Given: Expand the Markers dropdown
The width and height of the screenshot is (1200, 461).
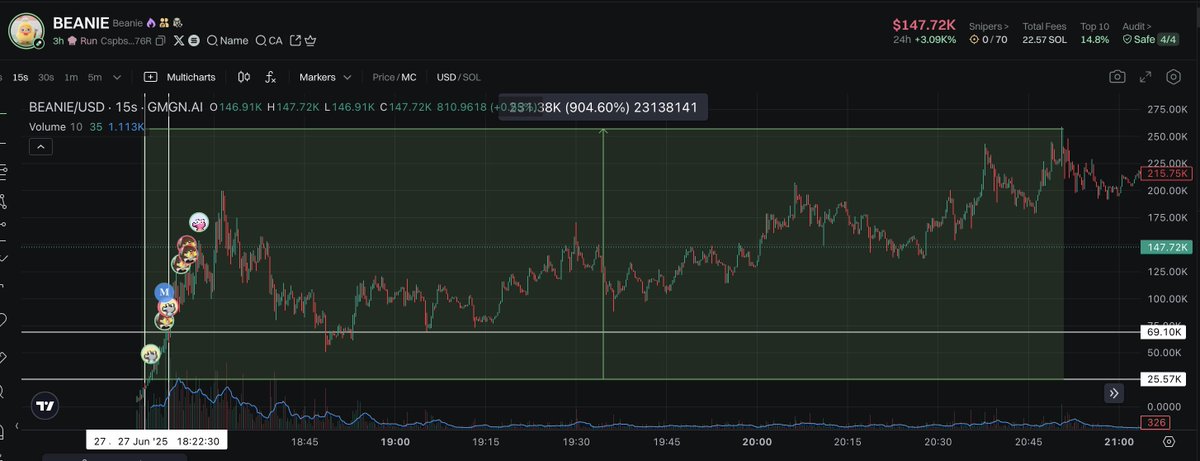Looking at the screenshot, I should click(x=326, y=77).
